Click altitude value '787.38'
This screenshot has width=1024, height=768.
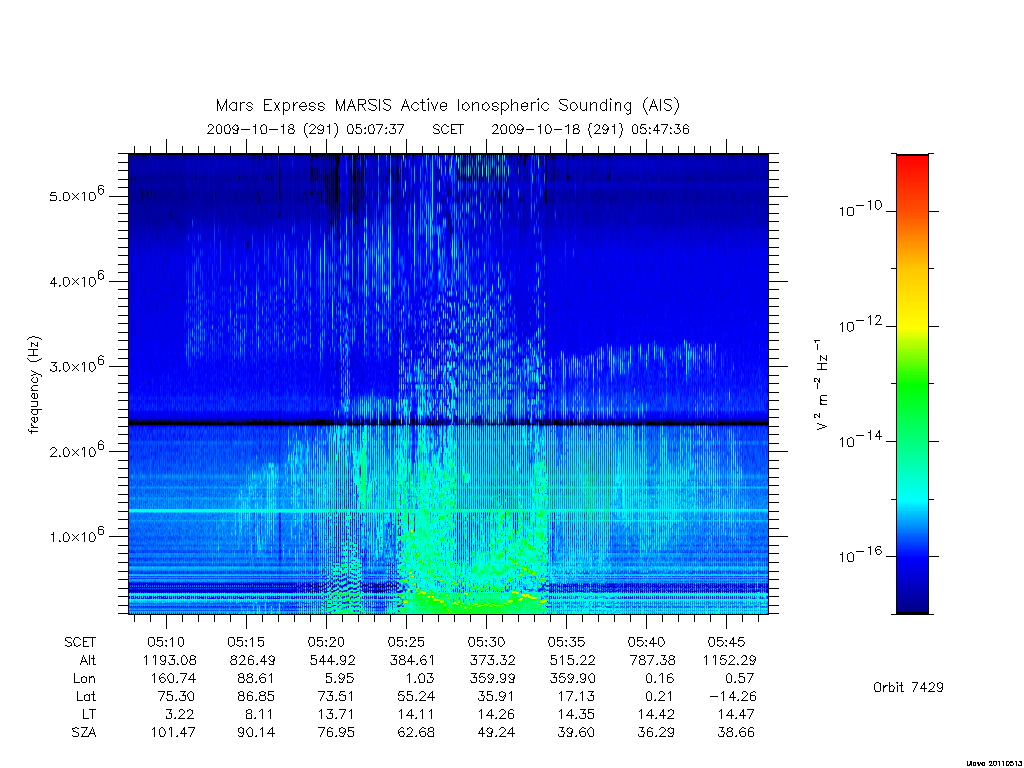(x=652, y=660)
